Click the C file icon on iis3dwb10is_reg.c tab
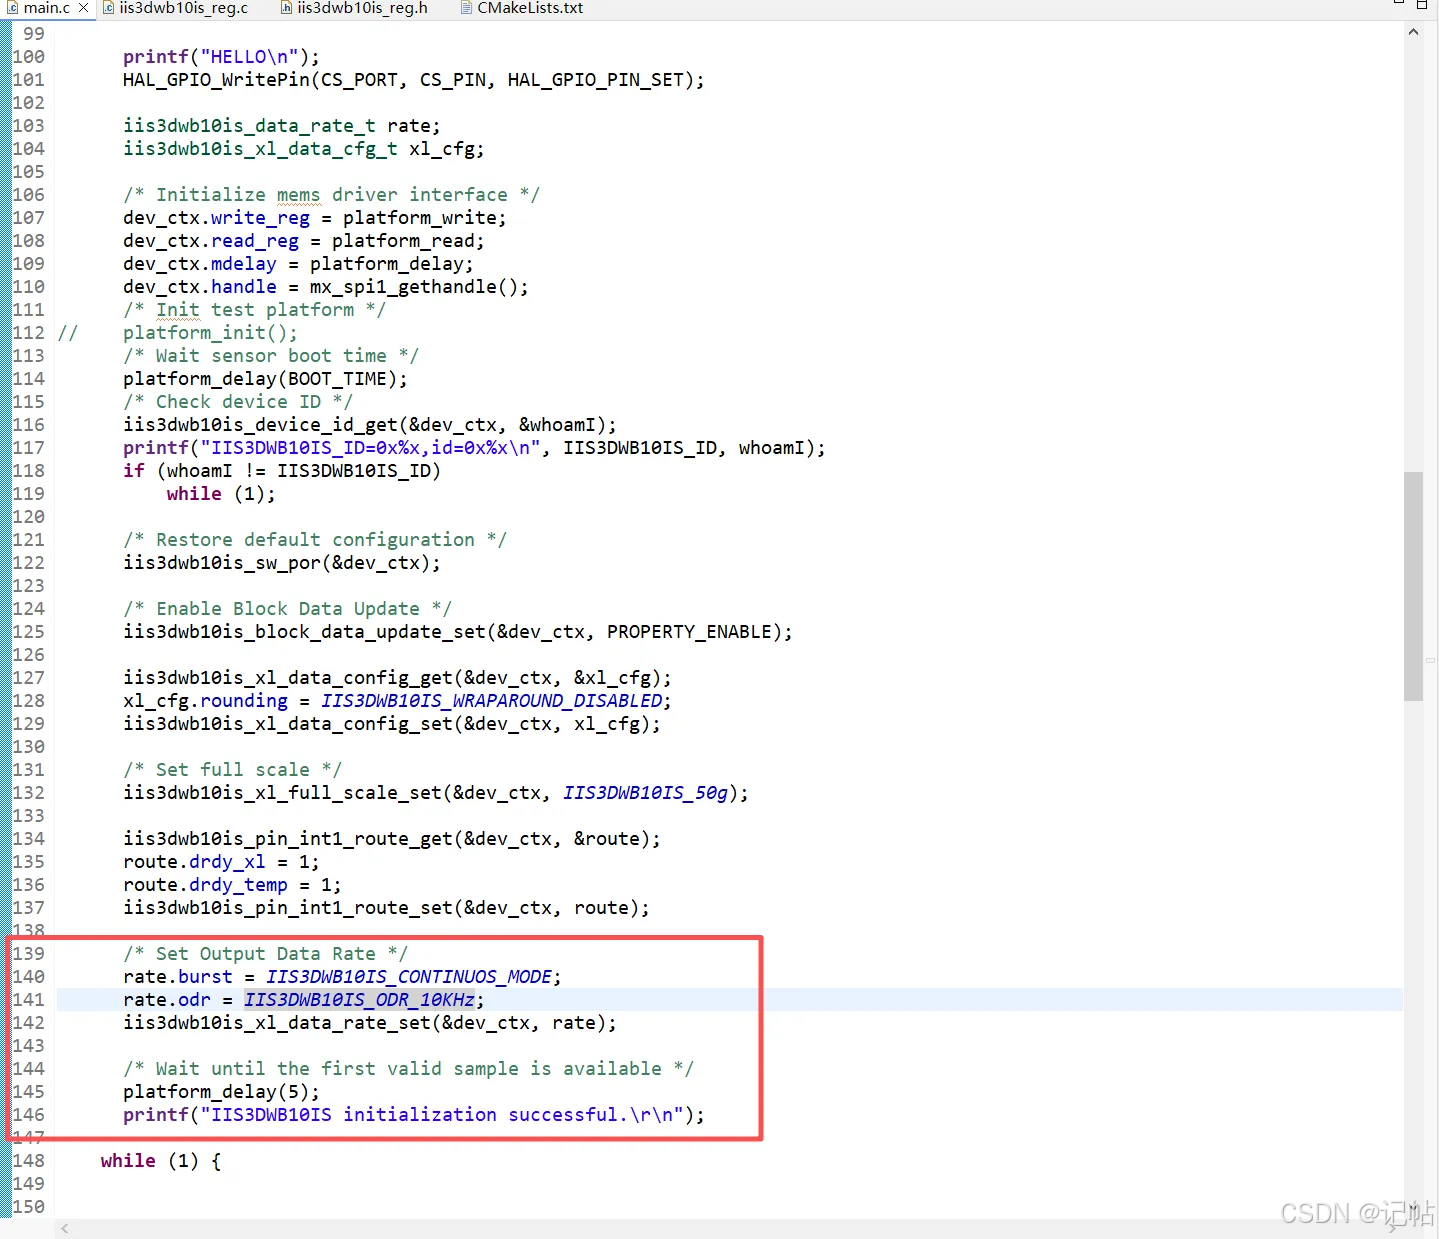 click(x=109, y=8)
